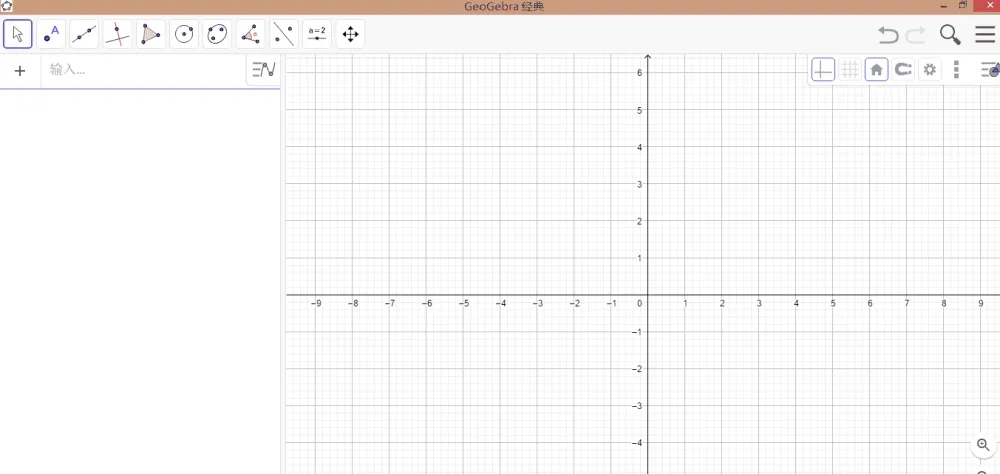Select the Move arrow tool
The width and height of the screenshot is (1000, 474).
point(18,34)
